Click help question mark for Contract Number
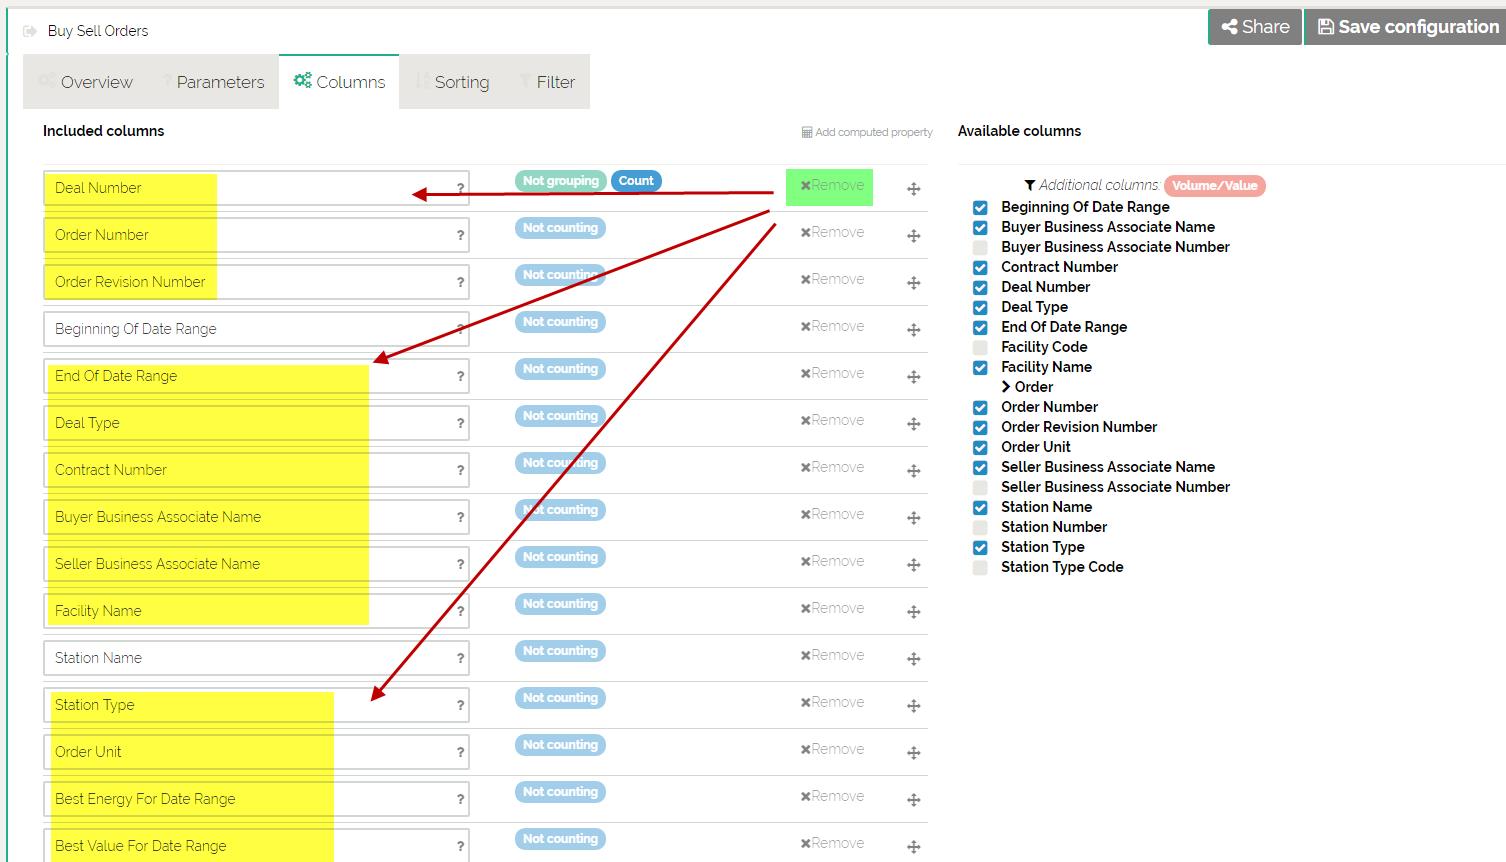Image resolution: width=1506 pixels, height=862 pixels. click(460, 471)
